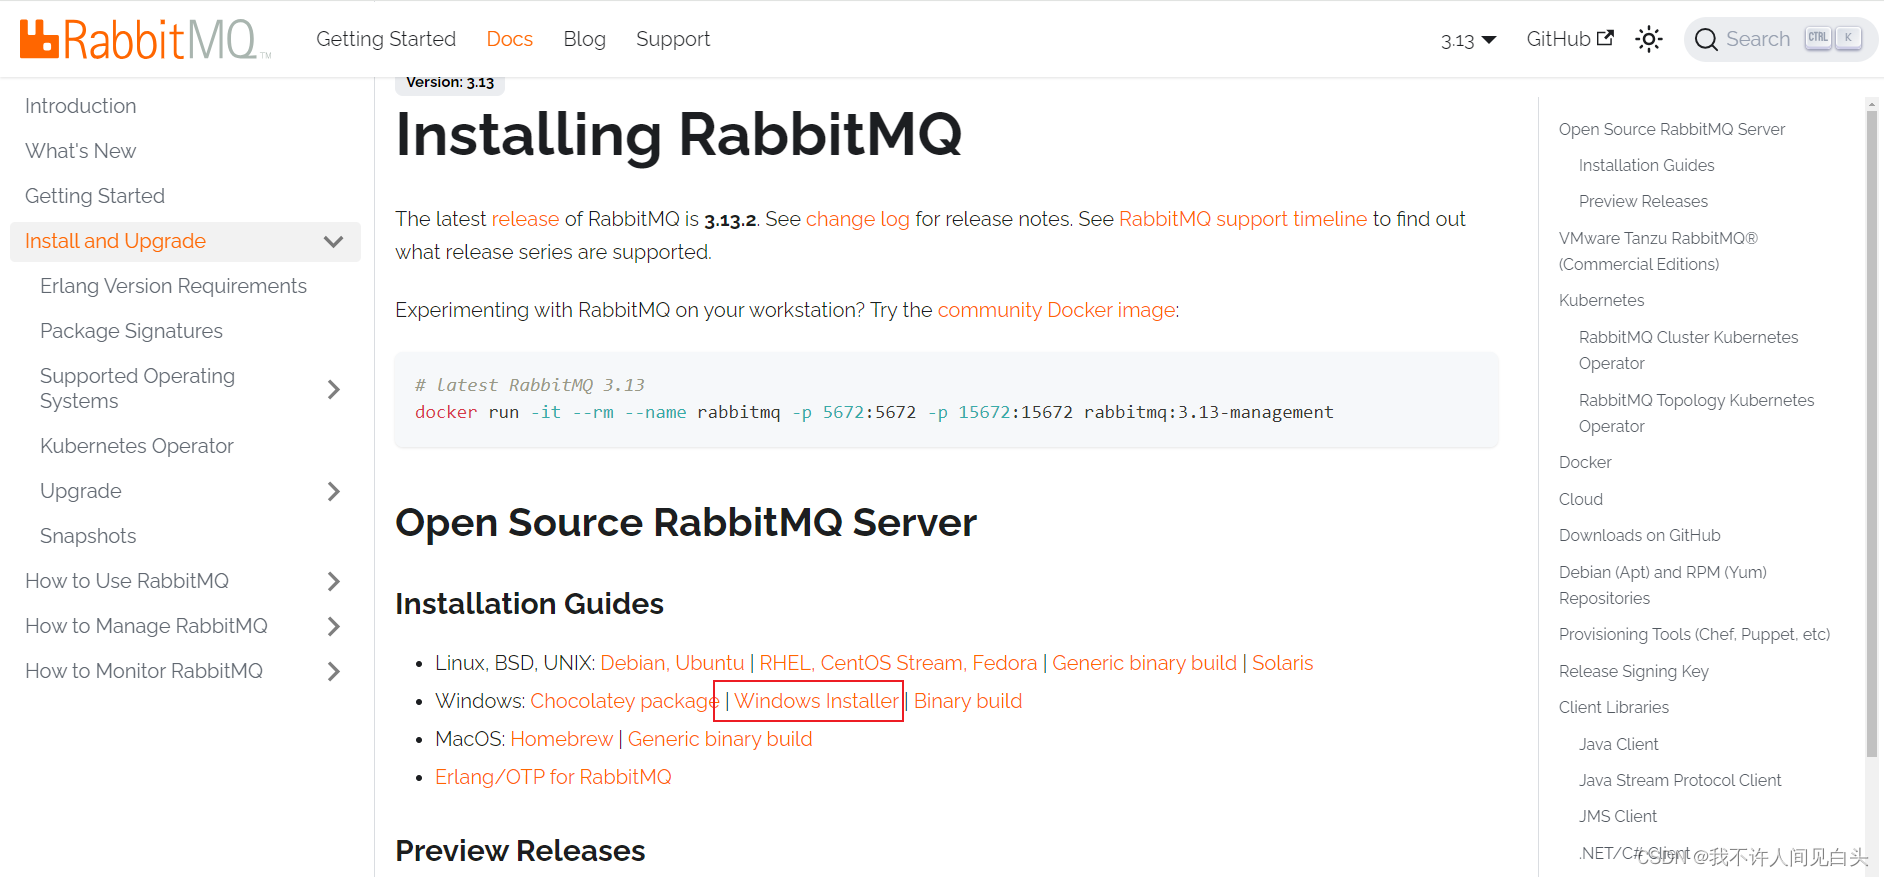Jump to Cloud in table of contents

(1580, 499)
